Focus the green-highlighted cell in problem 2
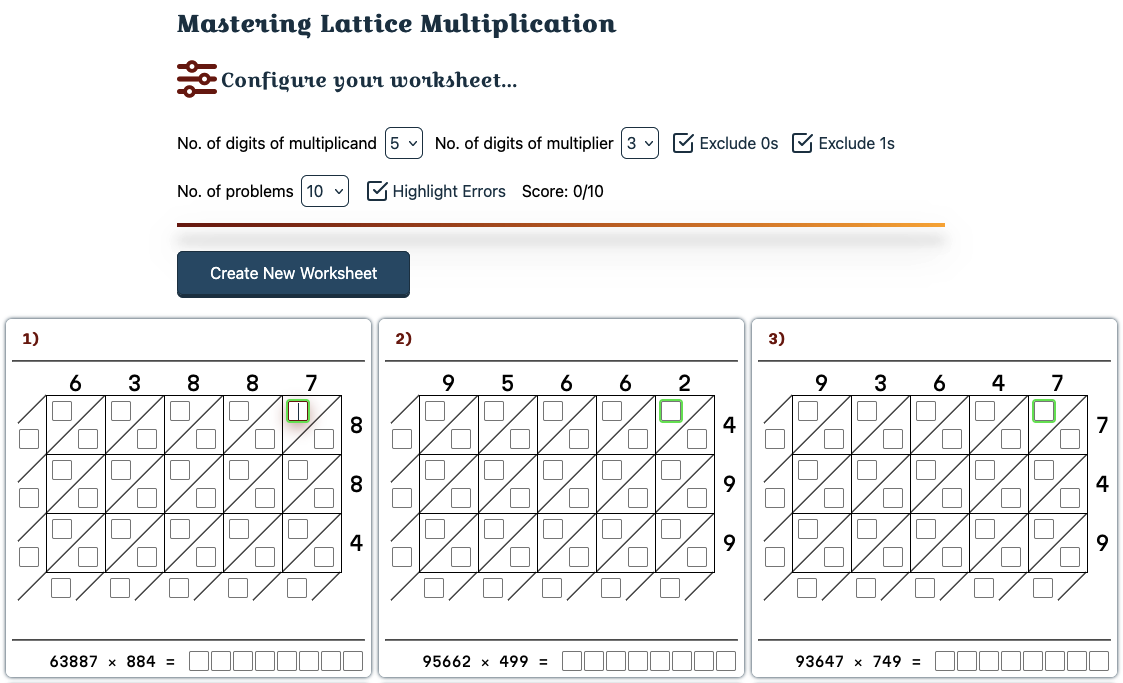Screen dimensions: 1123x683 click(x=671, y=410)
